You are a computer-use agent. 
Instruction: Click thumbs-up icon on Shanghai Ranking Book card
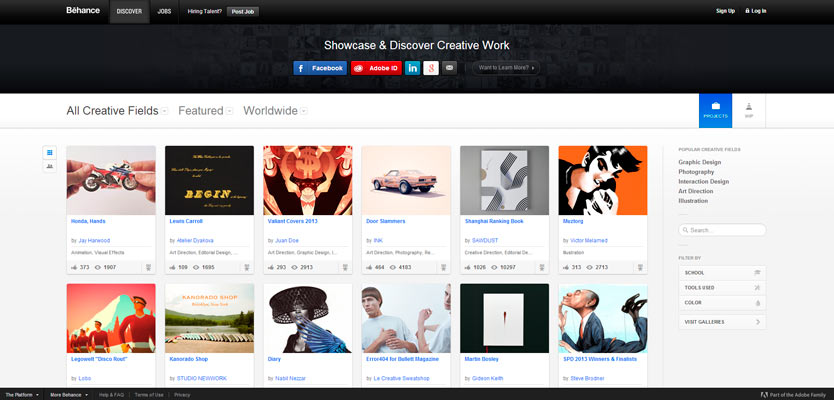468,267
